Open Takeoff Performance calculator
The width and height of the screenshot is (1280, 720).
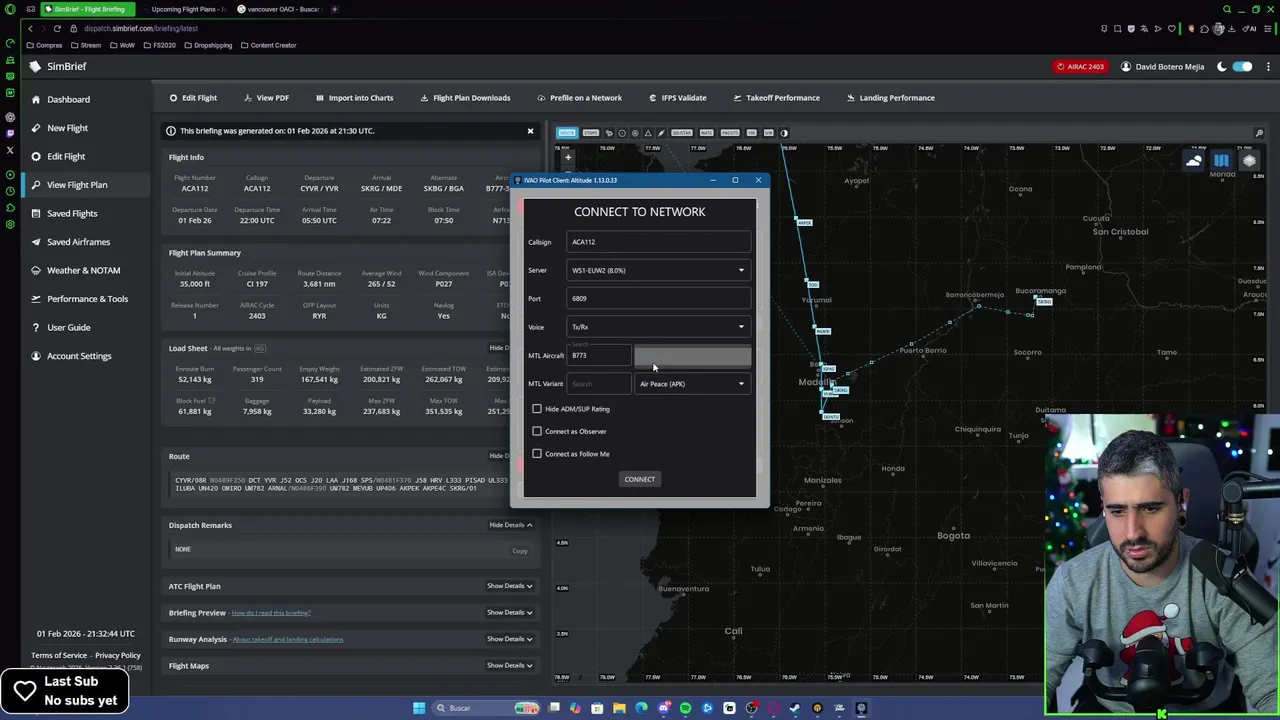(776, 98)
